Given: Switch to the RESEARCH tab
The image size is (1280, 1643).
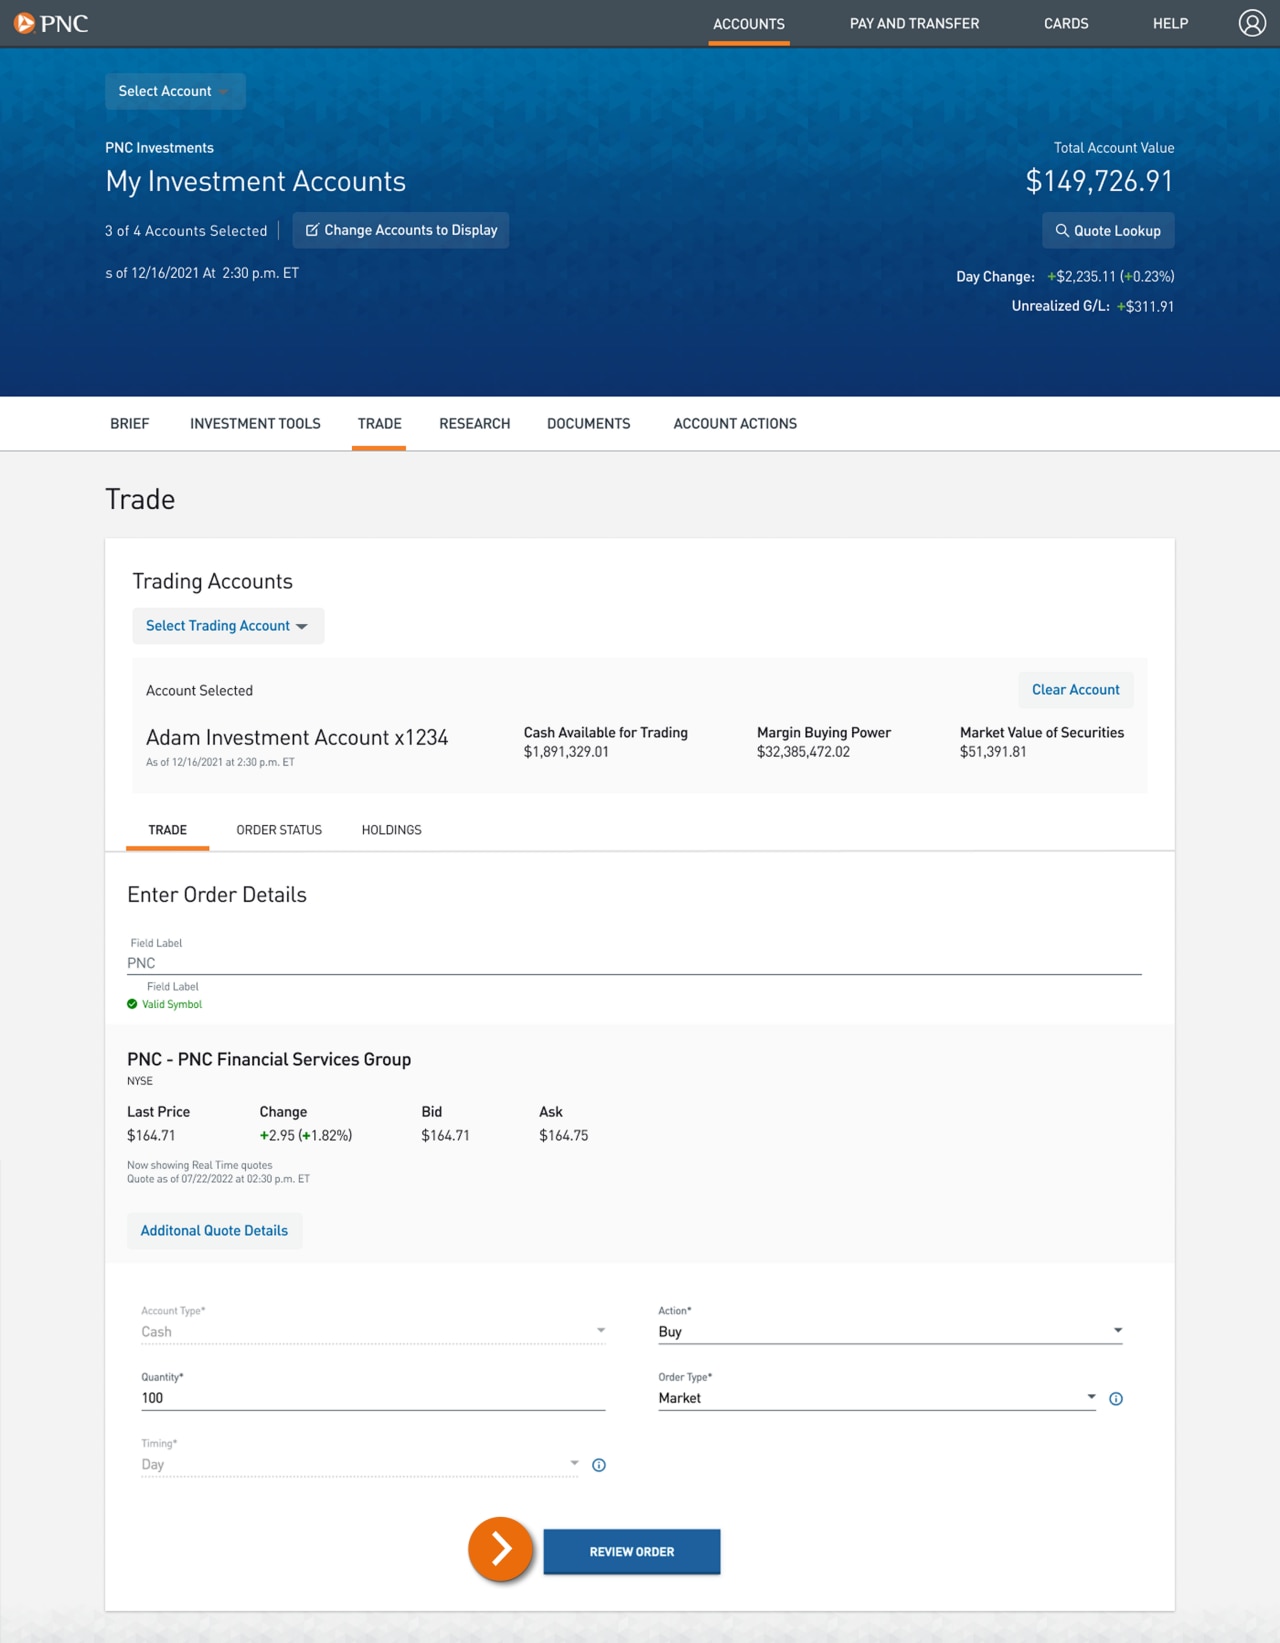Looking at the screenshot, I should click(475, 424).
